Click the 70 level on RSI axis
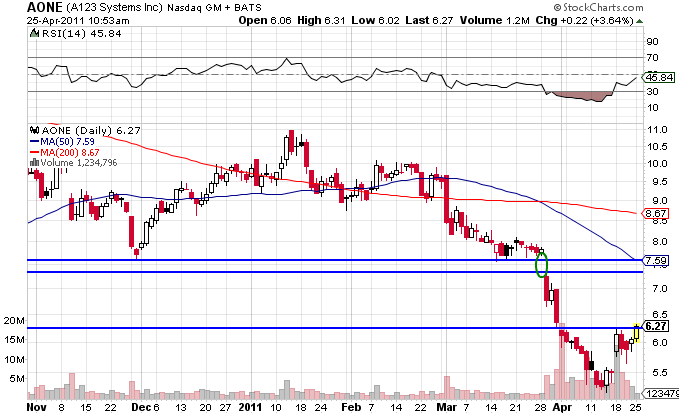 point(652,58)
